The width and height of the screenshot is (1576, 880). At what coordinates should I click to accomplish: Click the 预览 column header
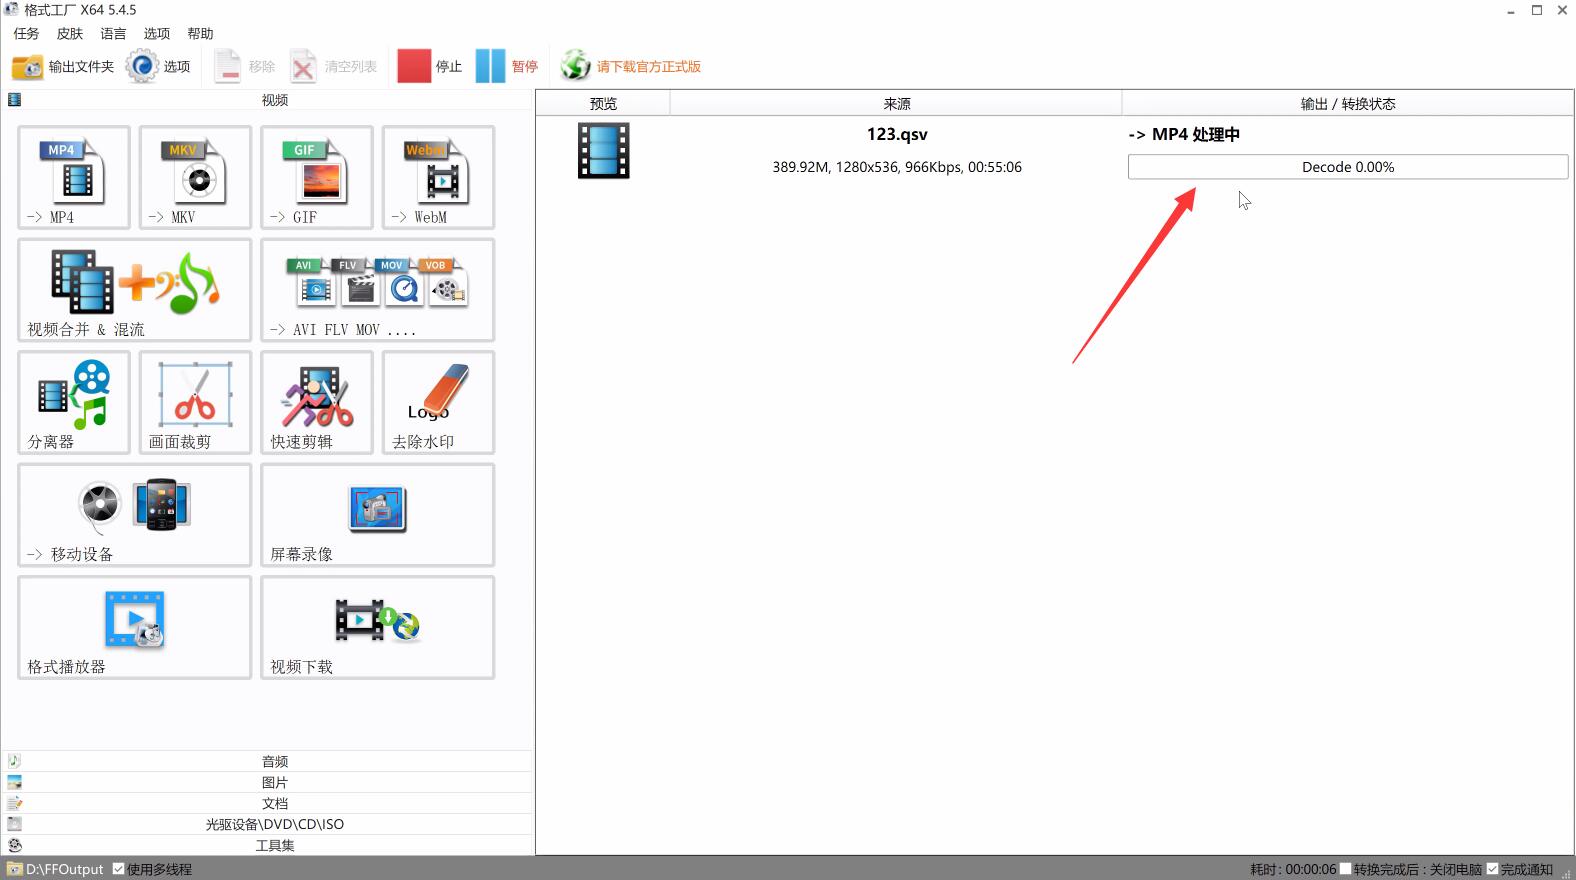pyautogui.click(x=603, y=103)
